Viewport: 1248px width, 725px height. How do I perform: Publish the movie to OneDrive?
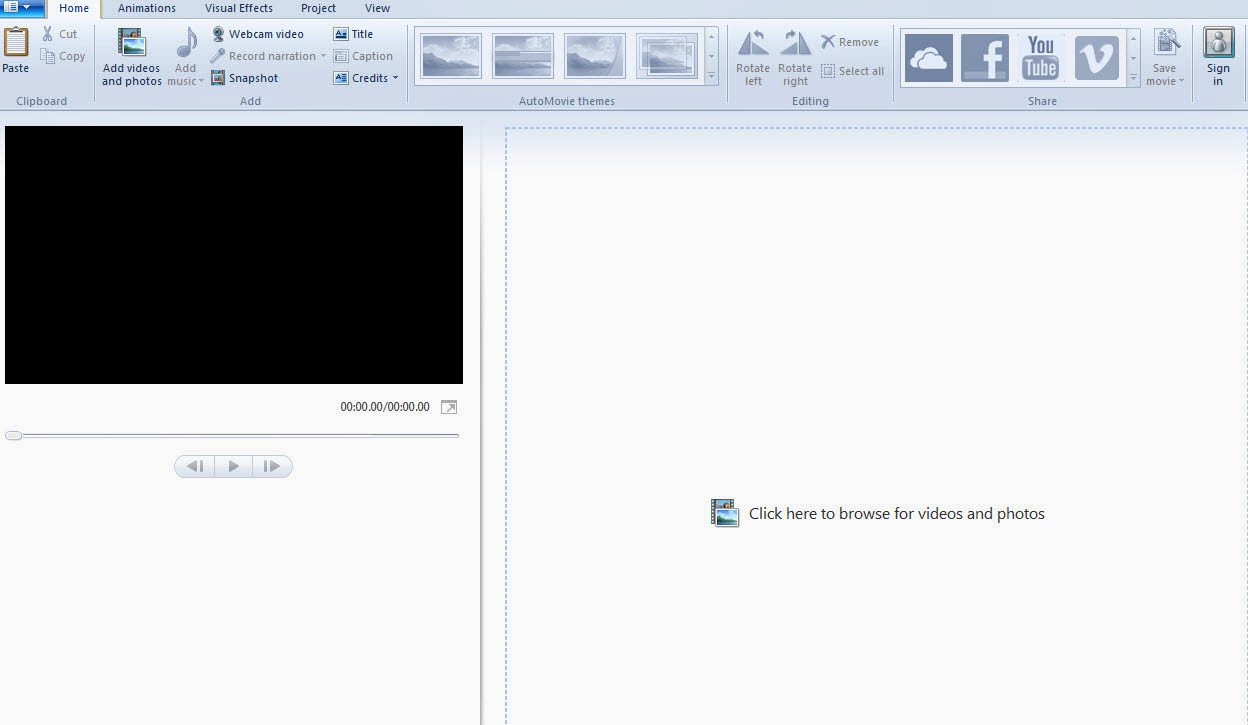(928, 57)
